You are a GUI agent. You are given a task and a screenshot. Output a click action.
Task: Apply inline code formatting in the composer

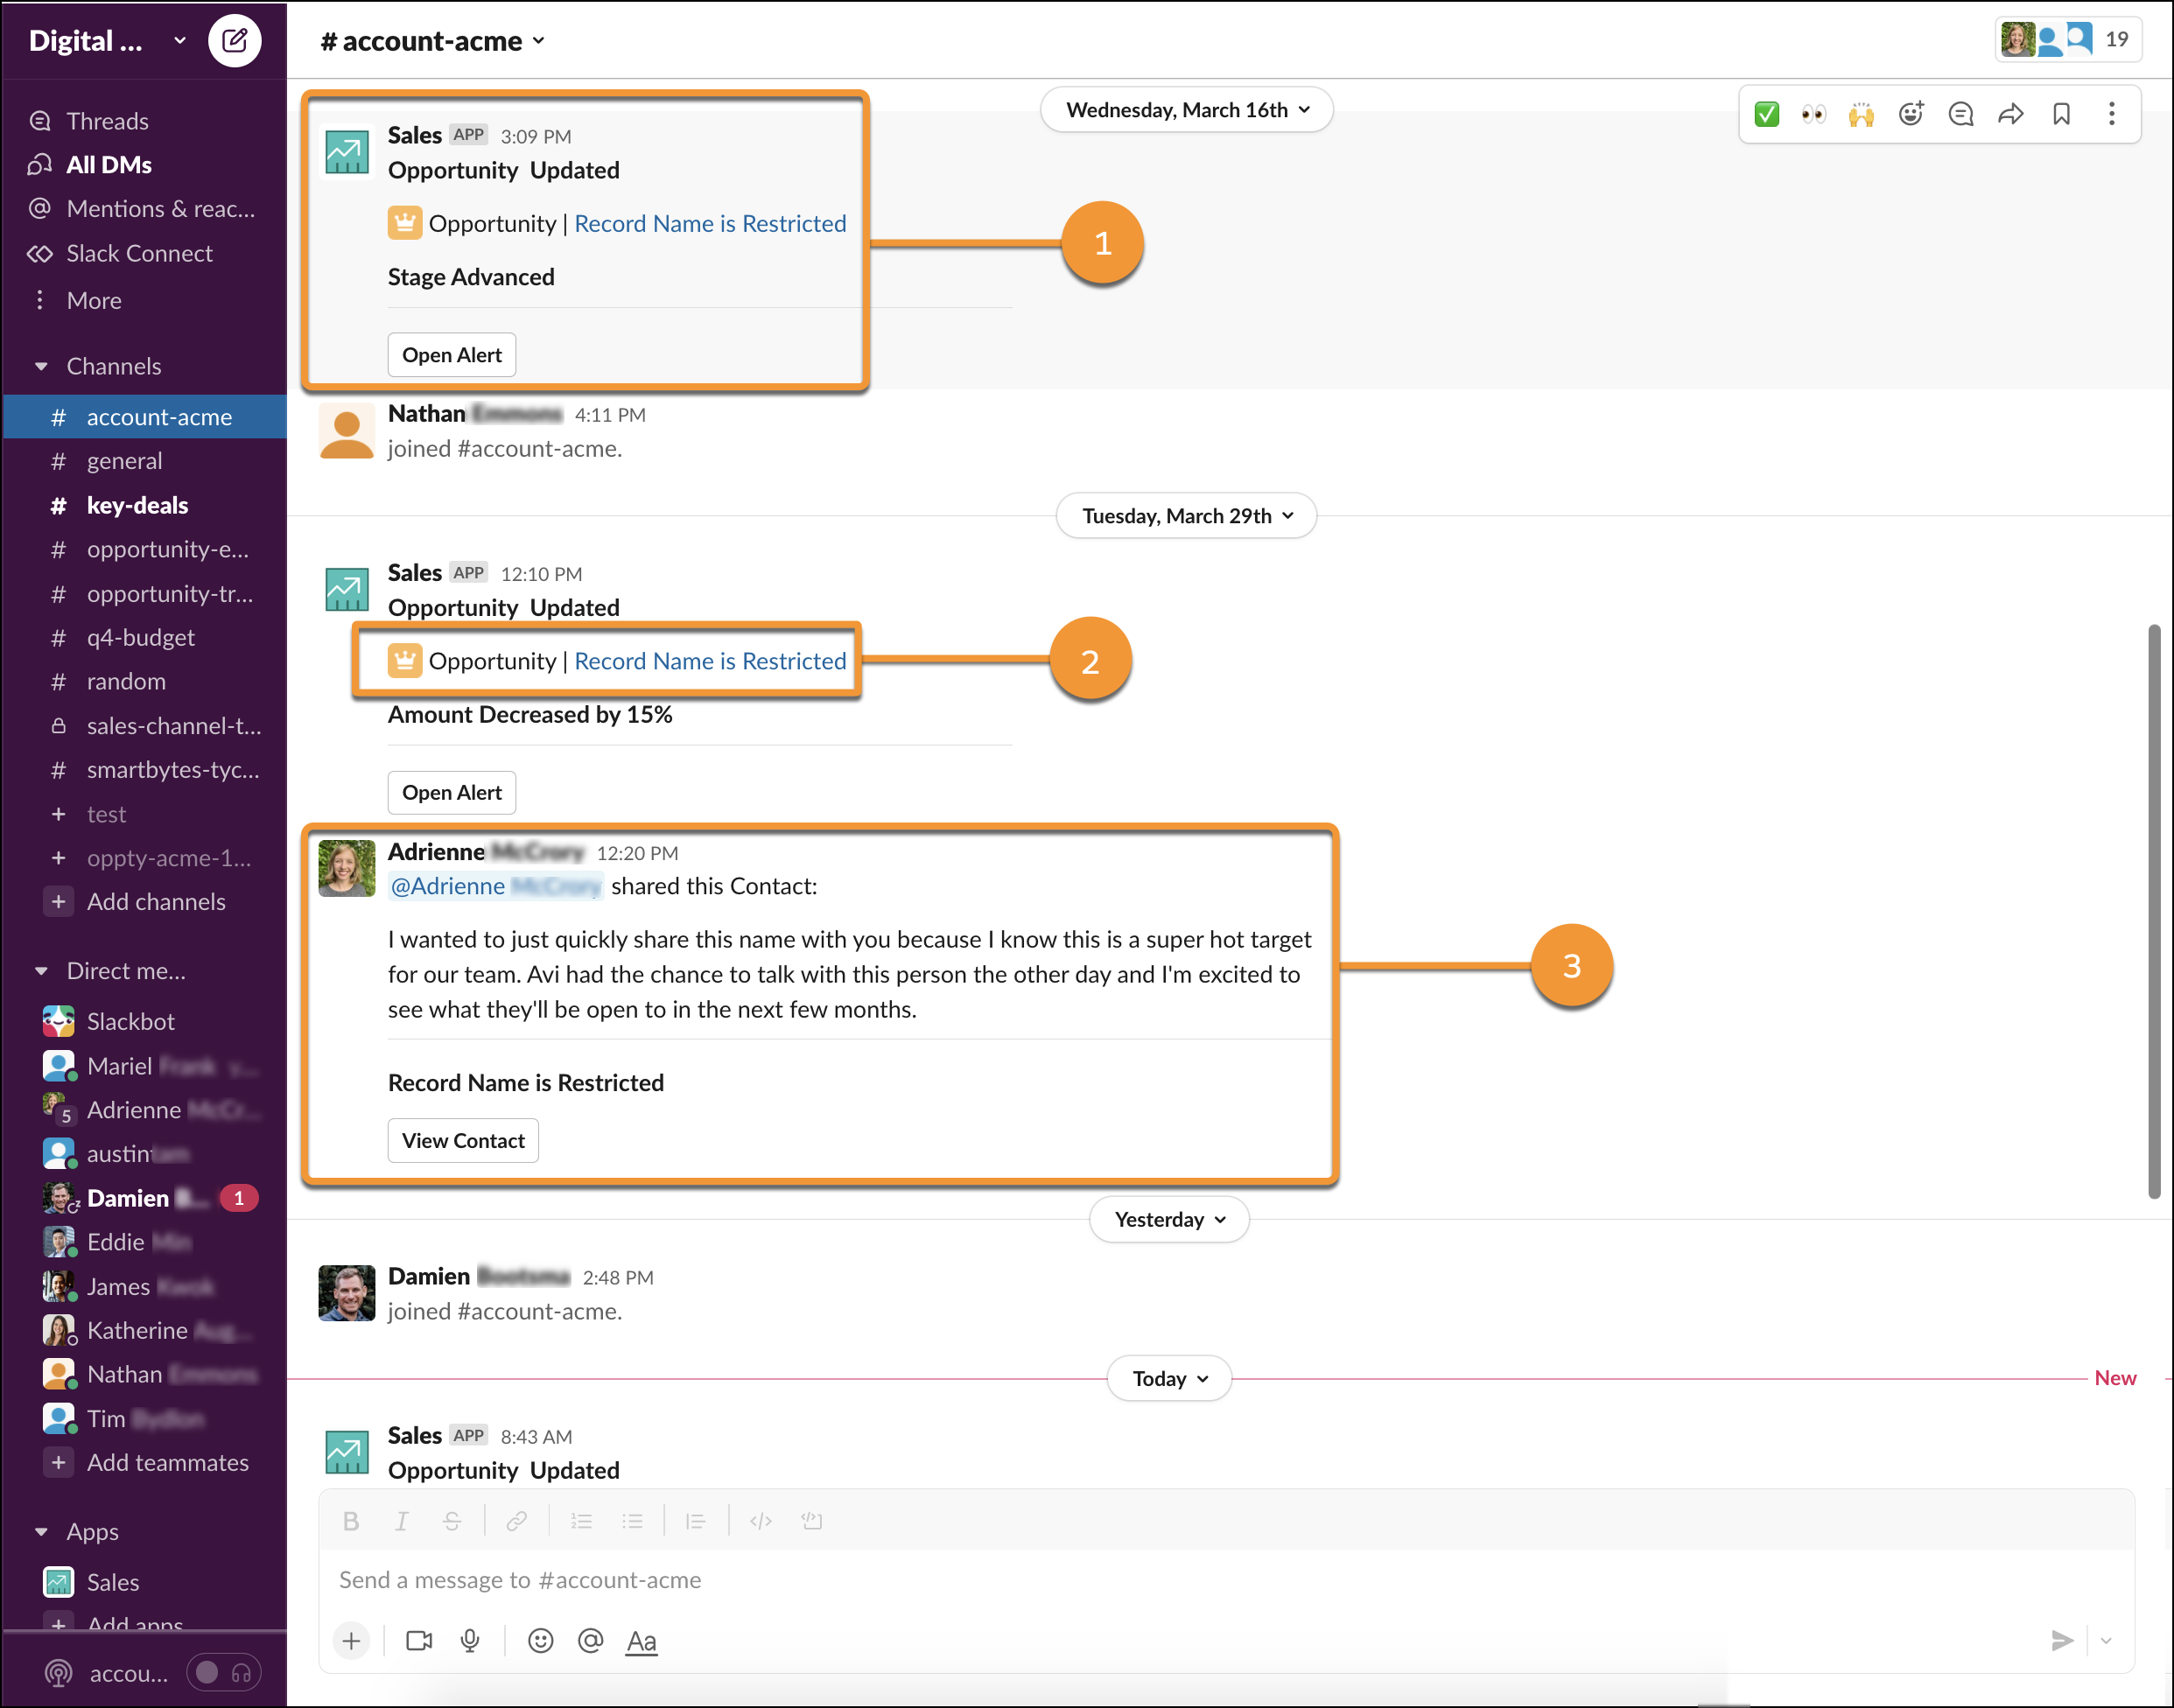tap(761, 1521)
